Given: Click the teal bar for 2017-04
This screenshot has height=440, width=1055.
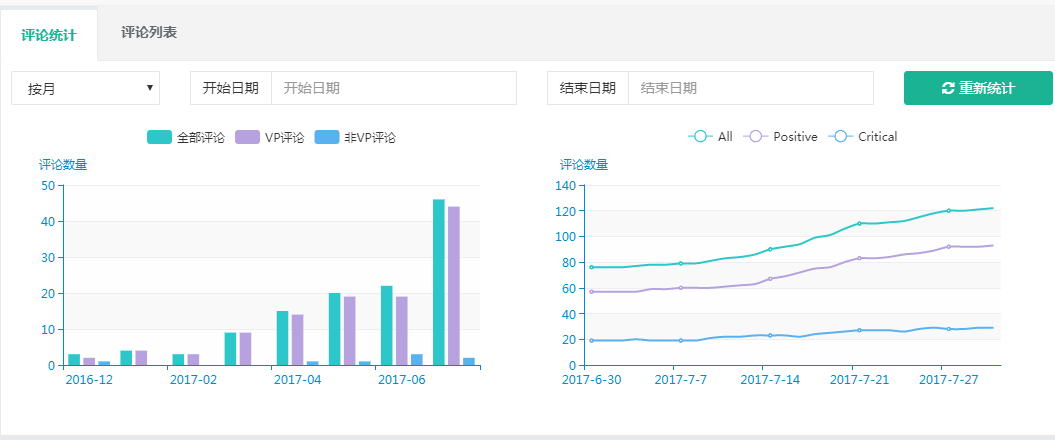Looking at the screenshot, I should [283, 338].
